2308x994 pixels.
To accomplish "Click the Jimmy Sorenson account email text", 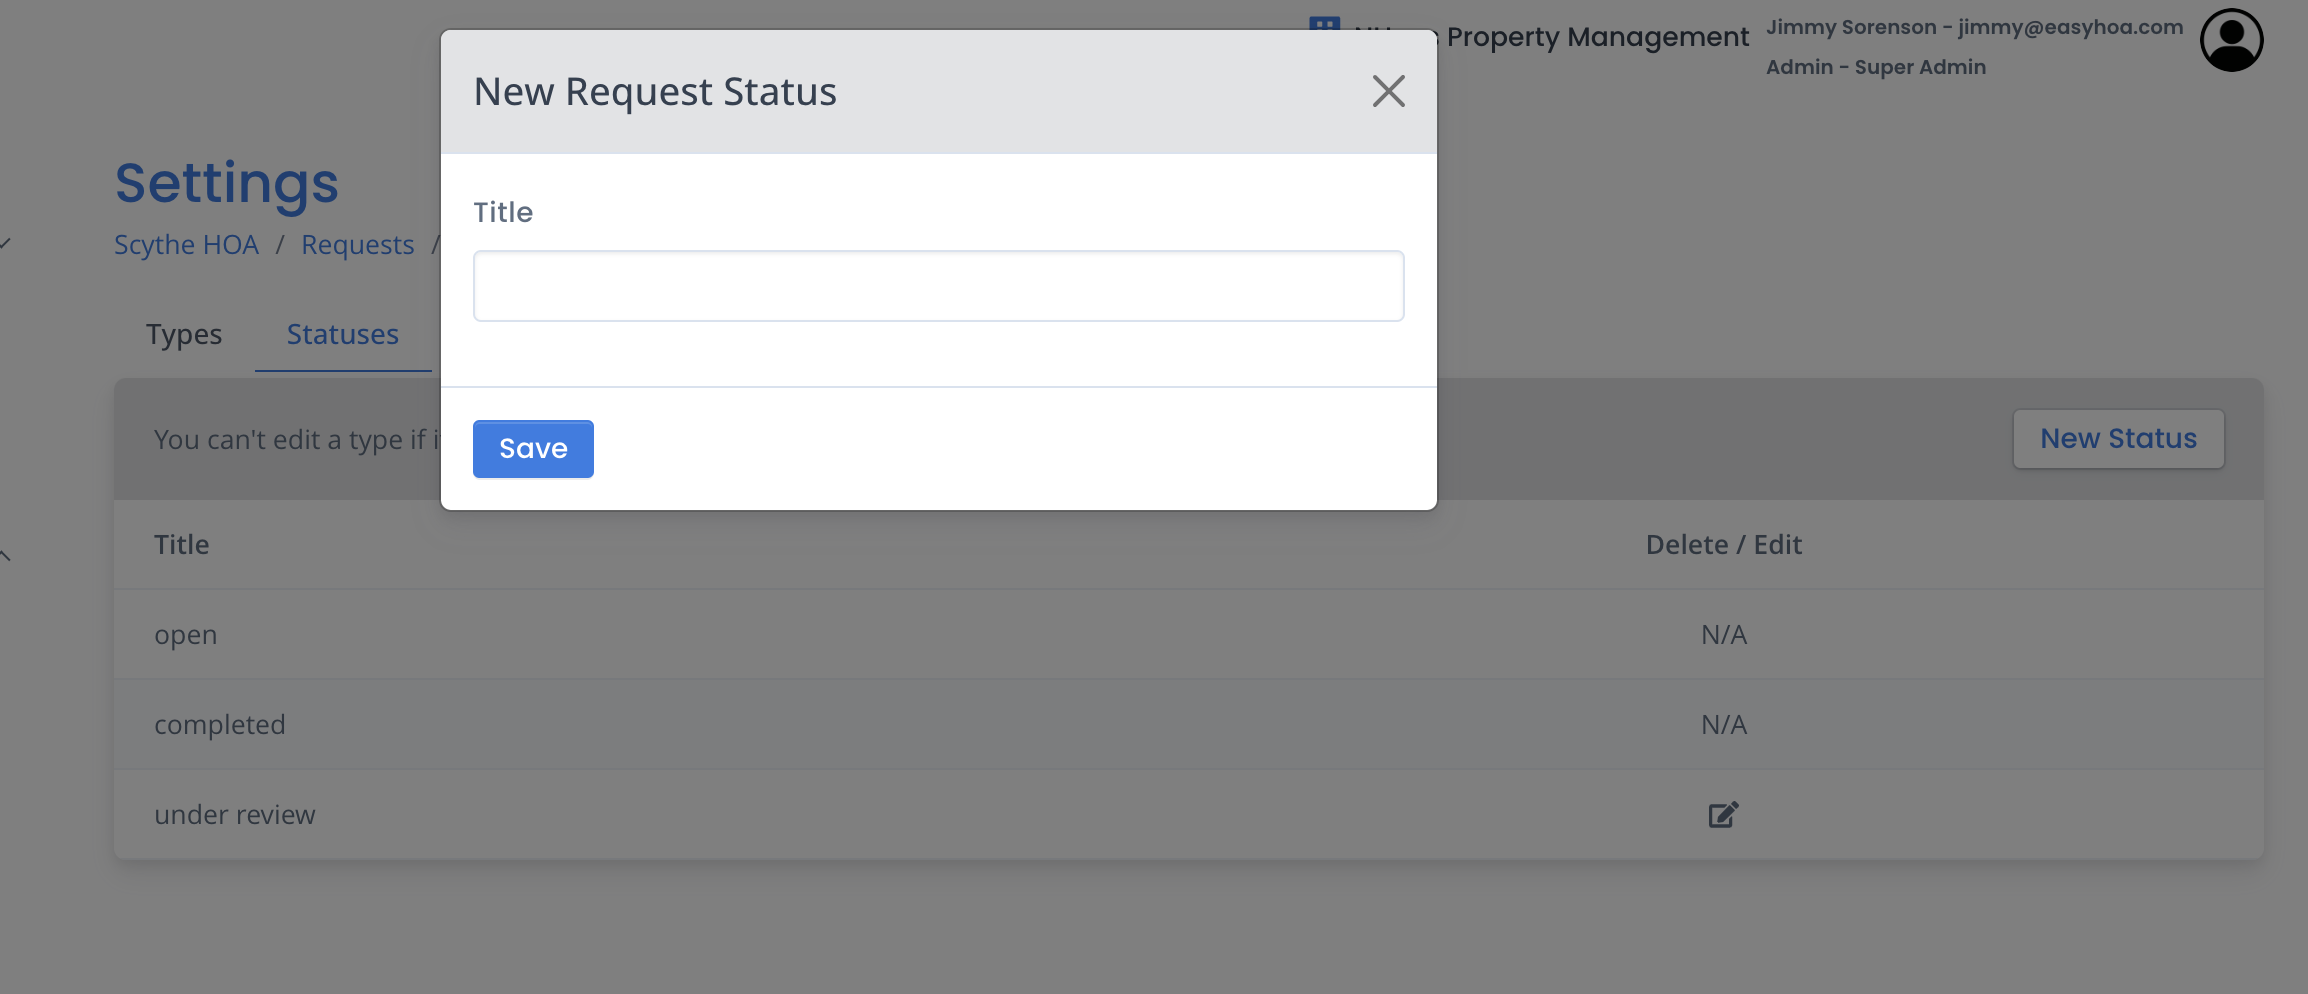I will pos(1974,27).
